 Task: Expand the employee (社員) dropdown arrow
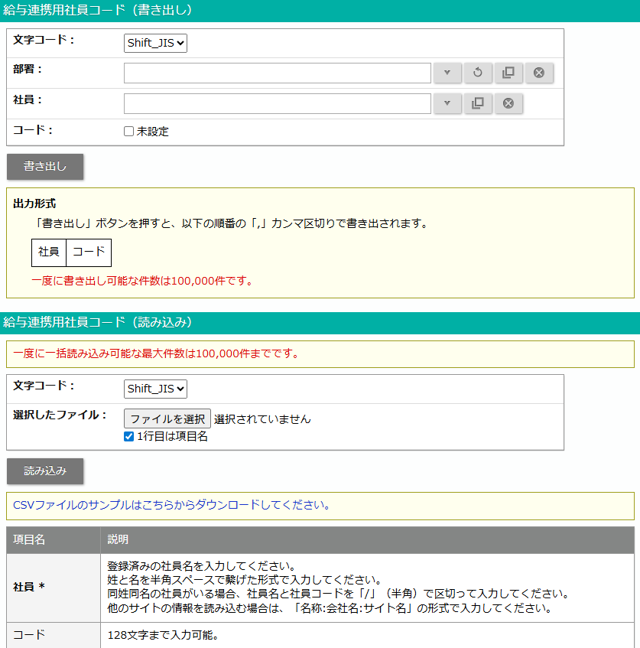click(x=448, y=104)
